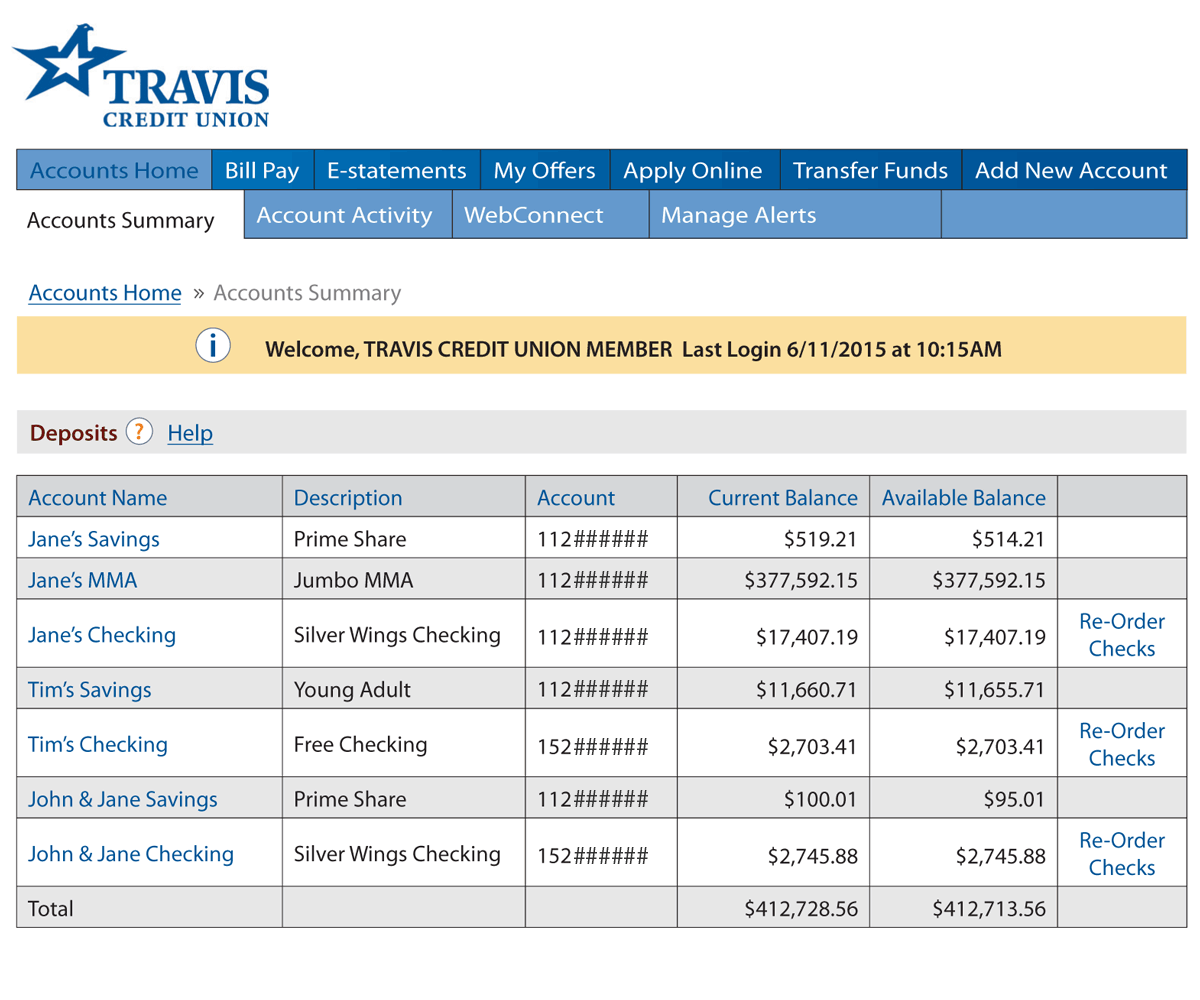
Task: Click the Travis Credit Union logo
Action: [x=140, y=77]
